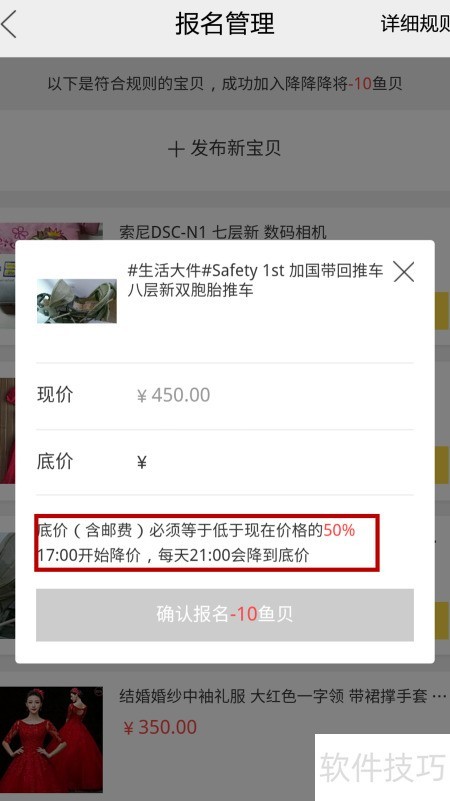Open the 详细规则 link
Screen dimensions: 450x801
[415, 24]
